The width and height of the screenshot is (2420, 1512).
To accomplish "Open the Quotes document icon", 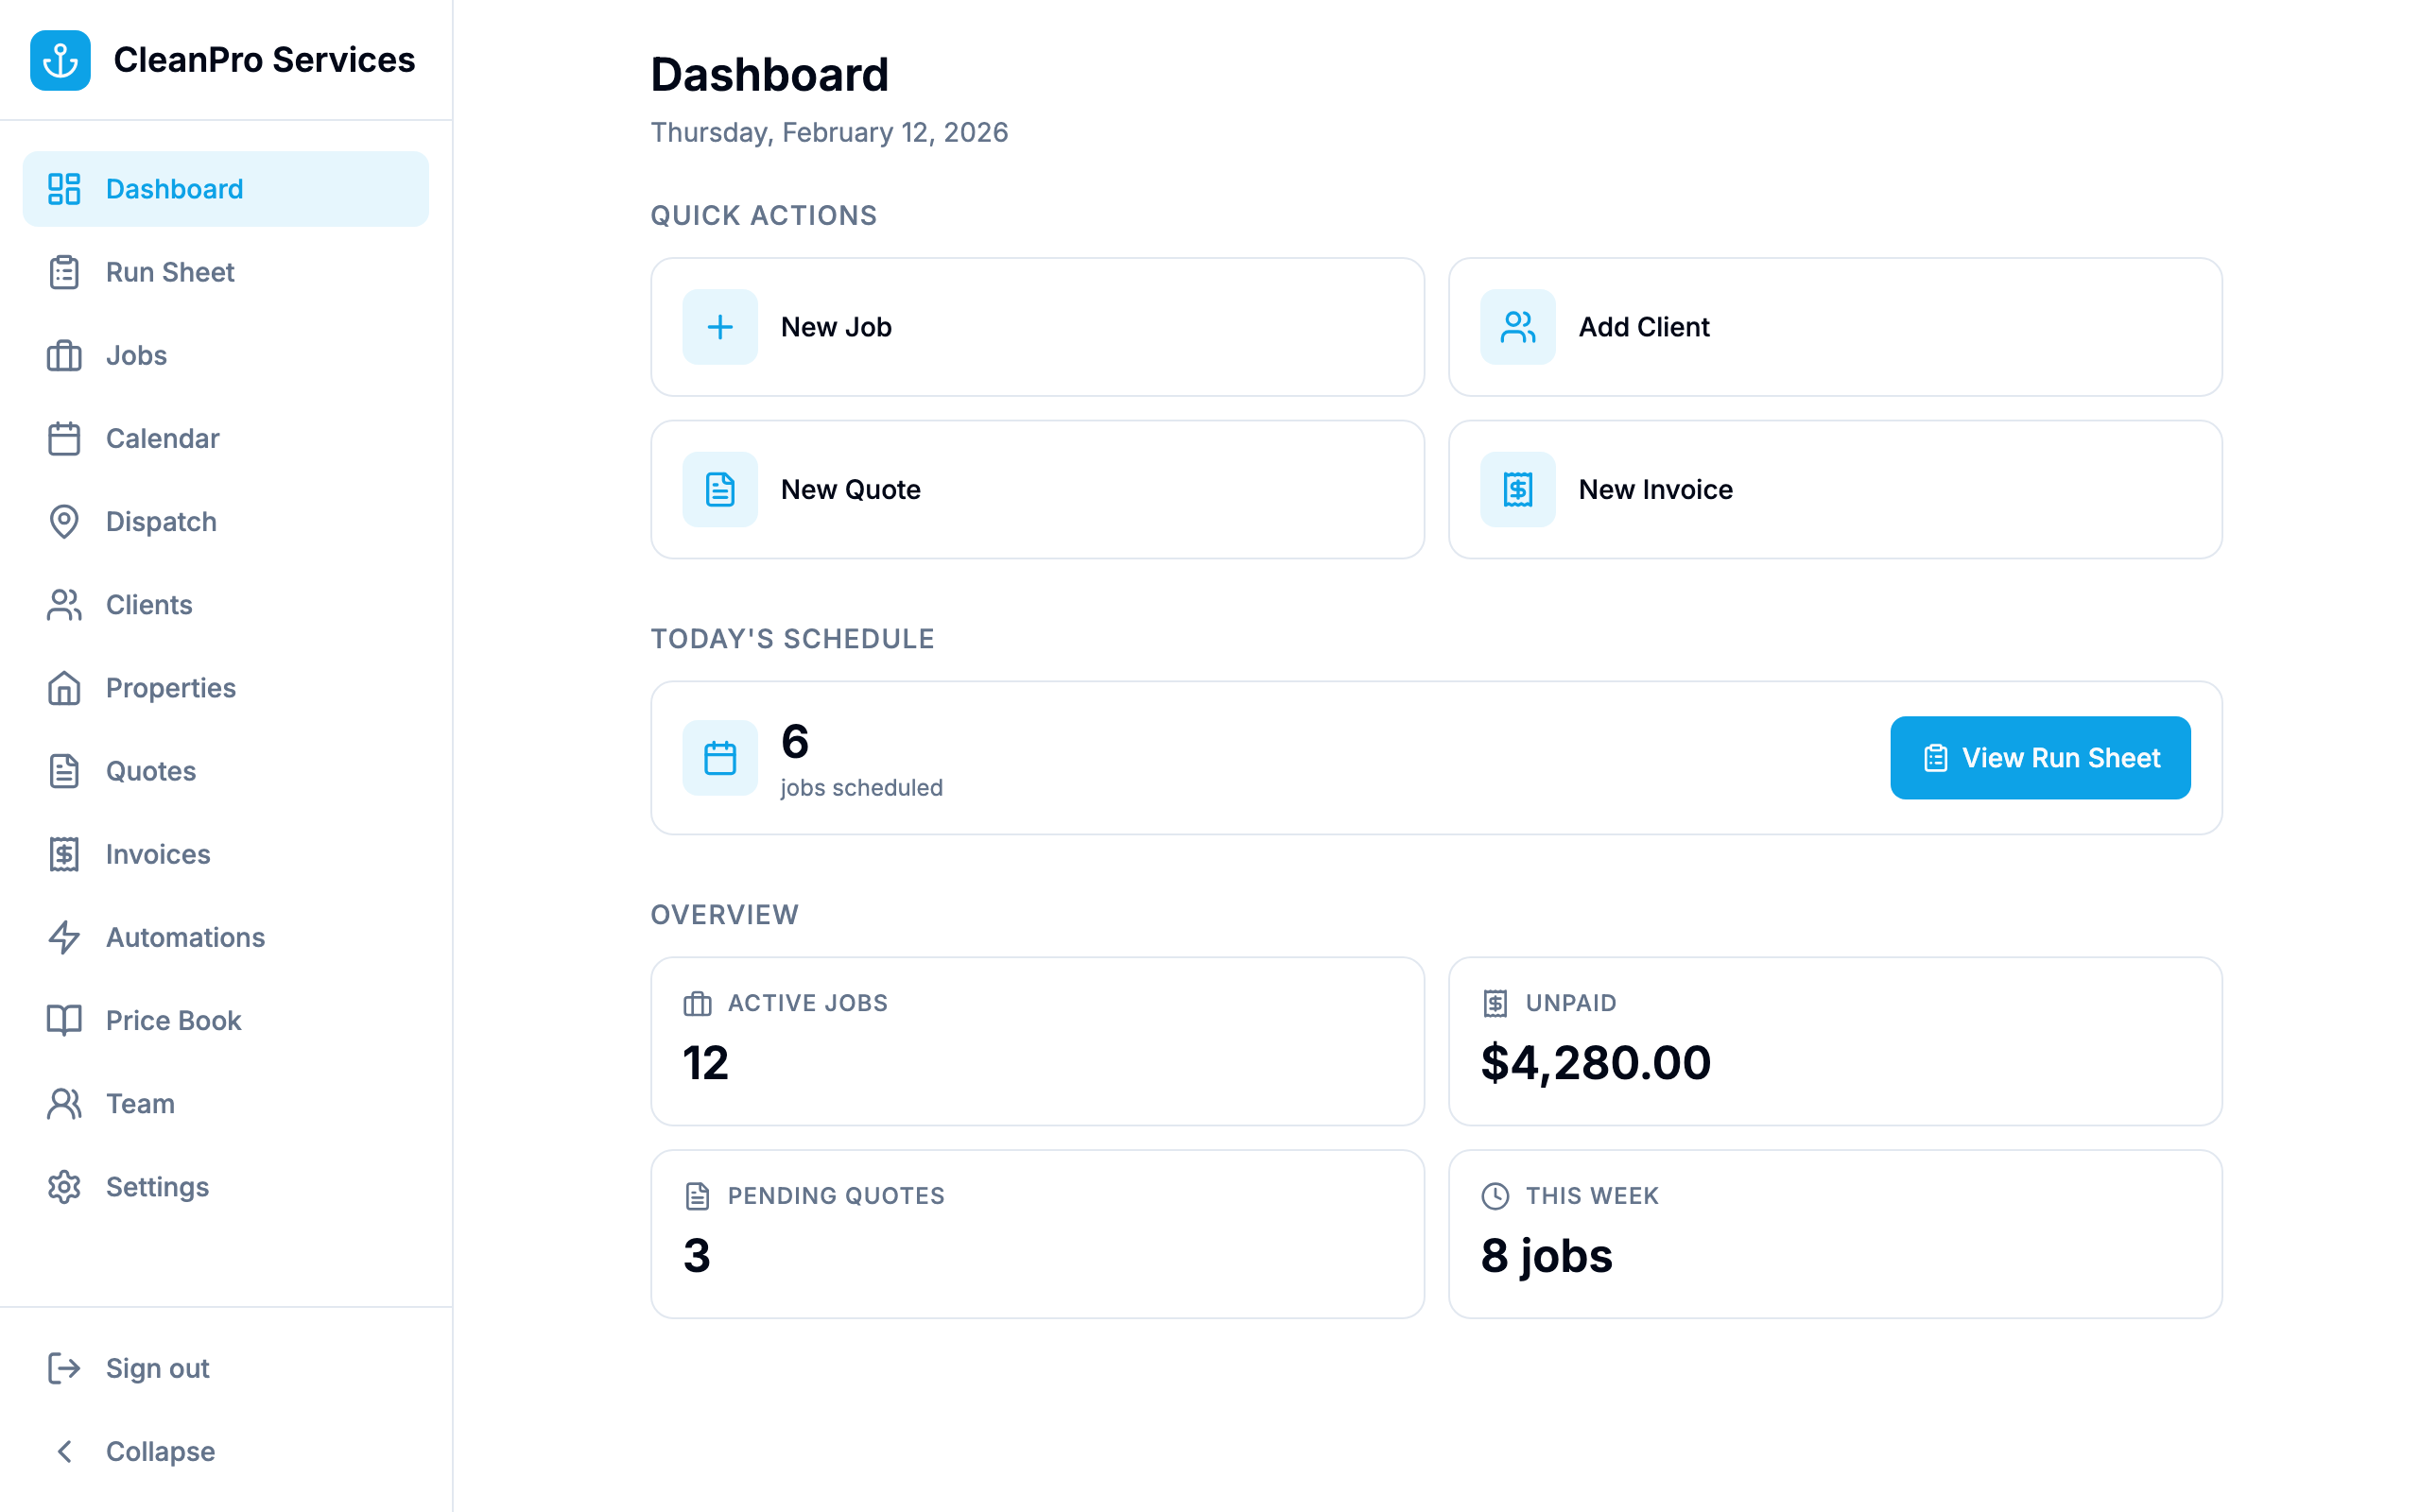I will point(64,770).
